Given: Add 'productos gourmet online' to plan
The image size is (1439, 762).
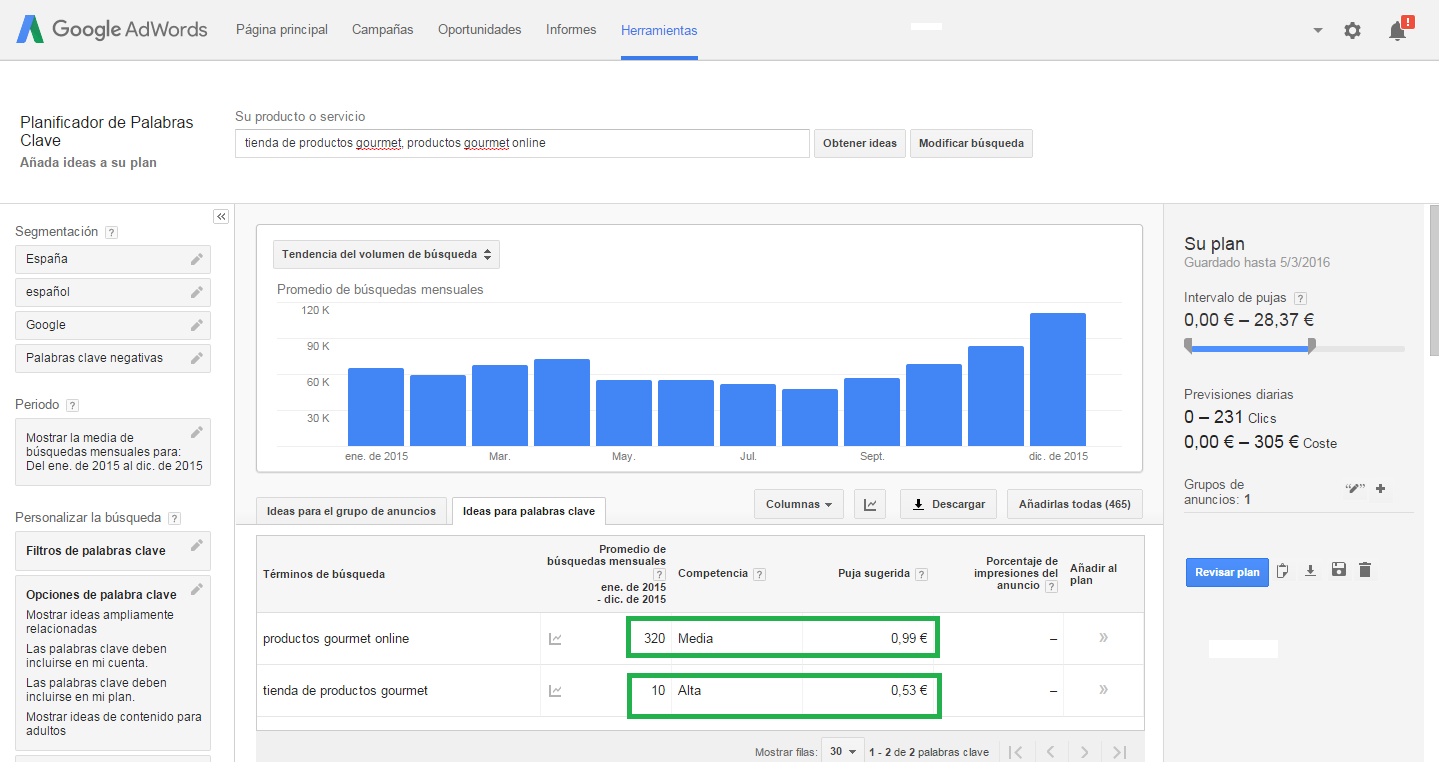Looking at the screenshot, I should pyautogui.click(x=1103, y=638).
